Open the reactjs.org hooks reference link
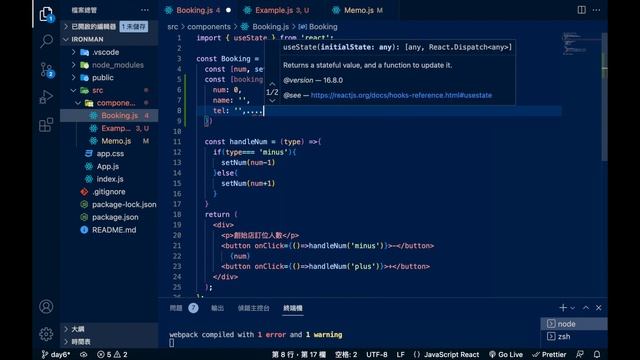The height and width of the screenshot is (360, 640). click(x=401, y=95)
